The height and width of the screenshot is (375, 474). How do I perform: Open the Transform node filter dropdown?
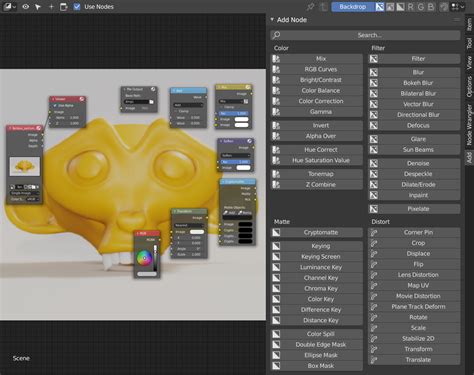click(189, 225)
